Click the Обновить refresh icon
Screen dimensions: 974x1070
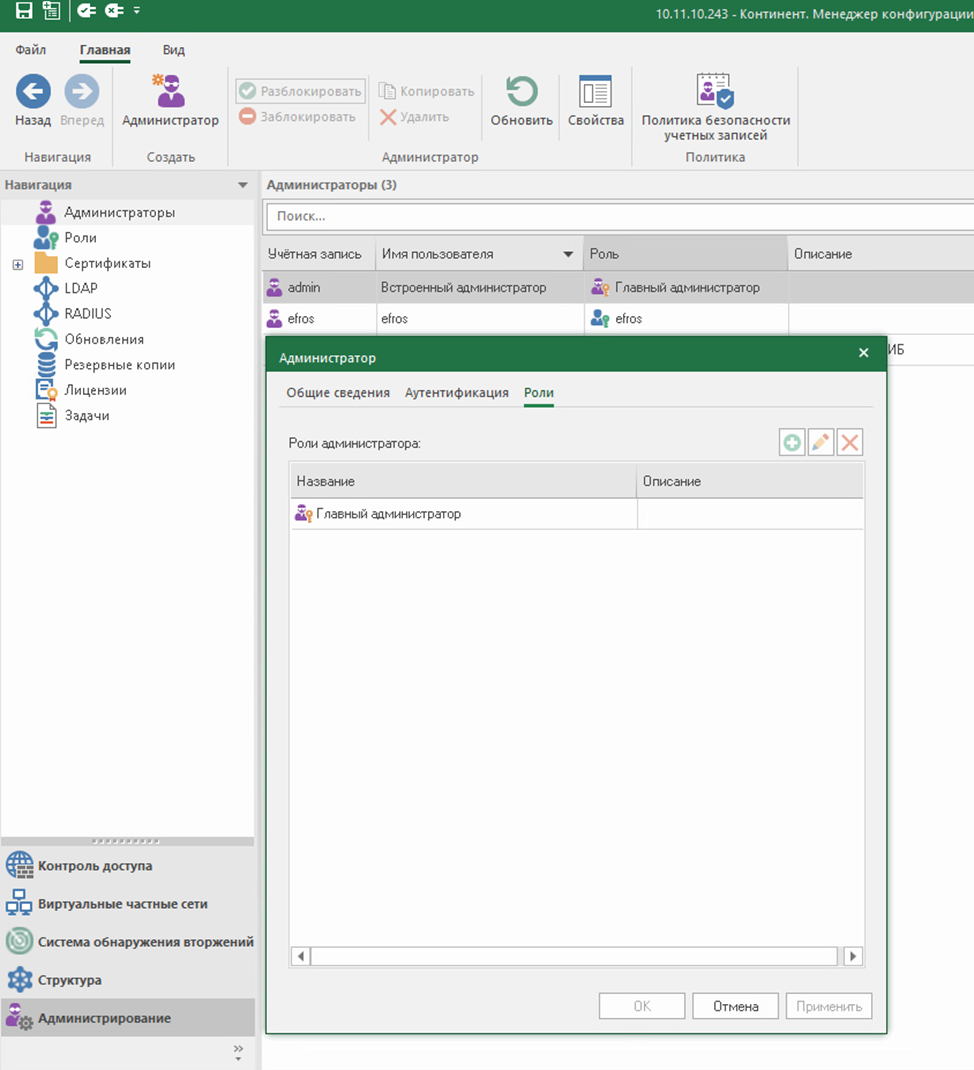(x=521, y=91)
